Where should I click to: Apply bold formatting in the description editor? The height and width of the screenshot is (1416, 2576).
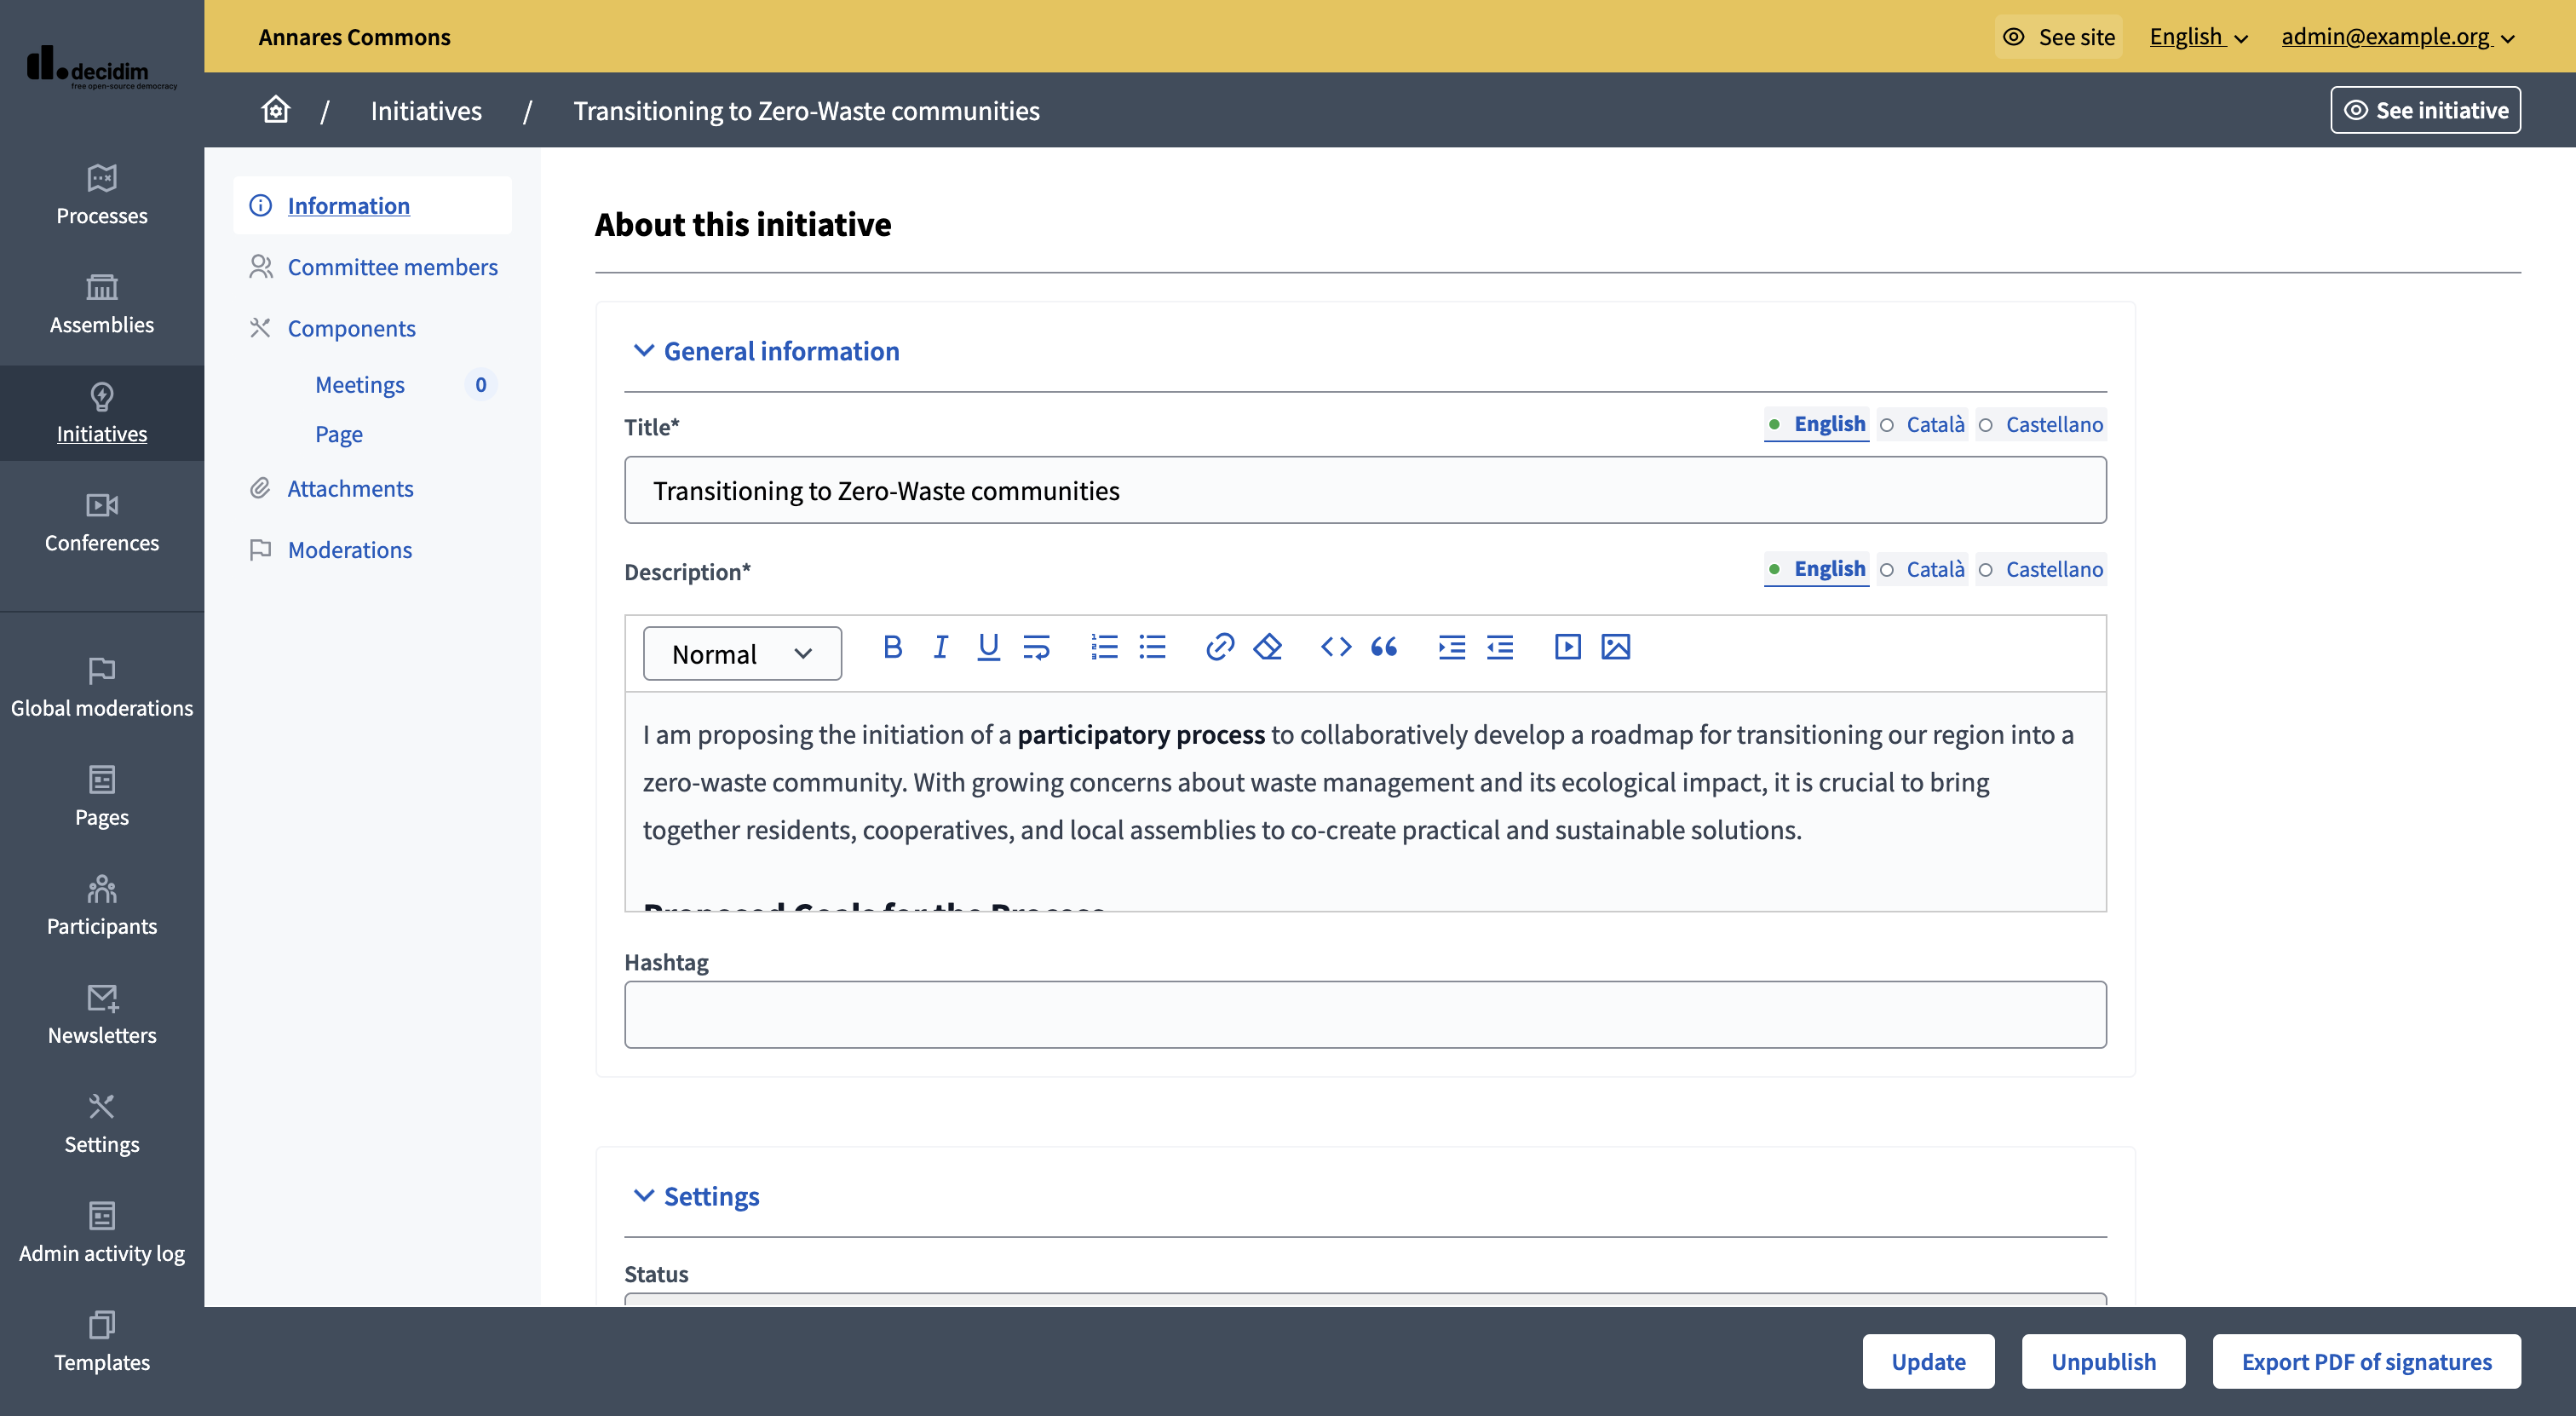(892, 647)
